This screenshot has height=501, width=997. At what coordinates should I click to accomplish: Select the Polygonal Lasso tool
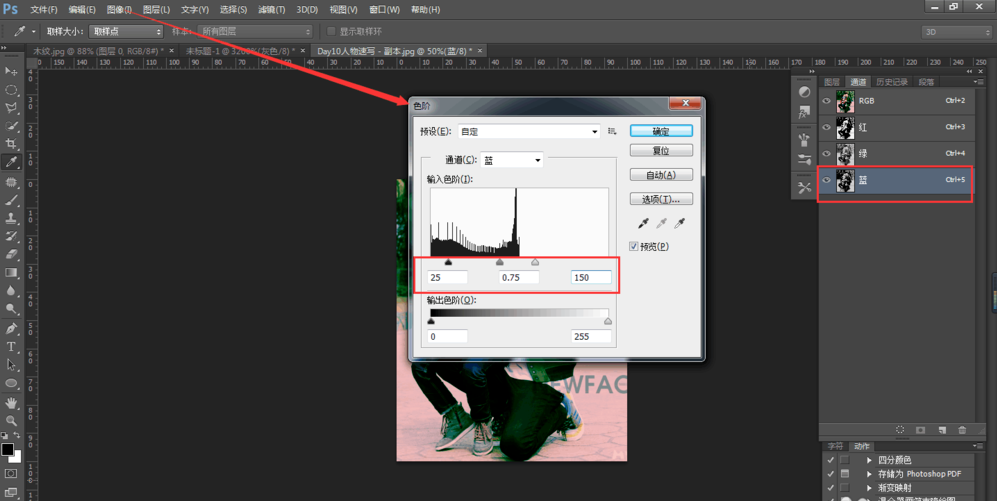click(x=11, y=108)
